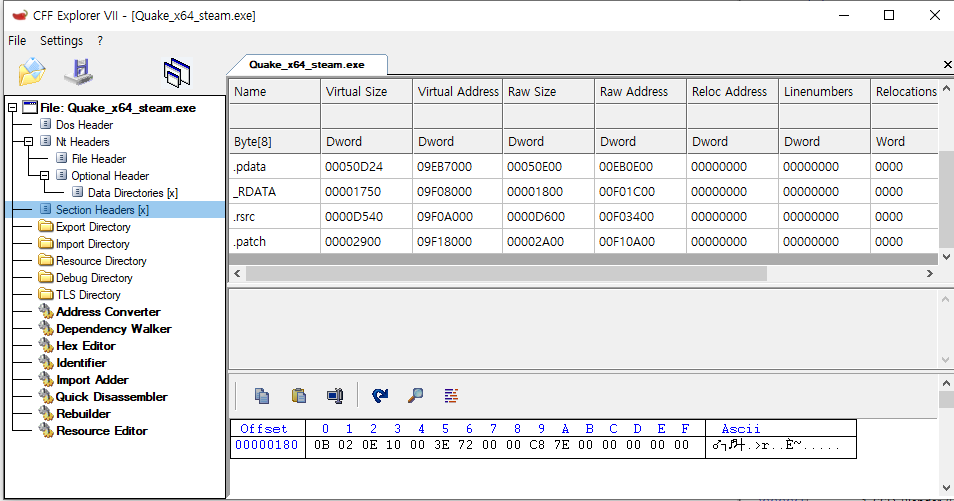954x501 pixels.
Task: Maximize the CFF Explorer window
Action: pyautogui.click(x=889, y=15)
